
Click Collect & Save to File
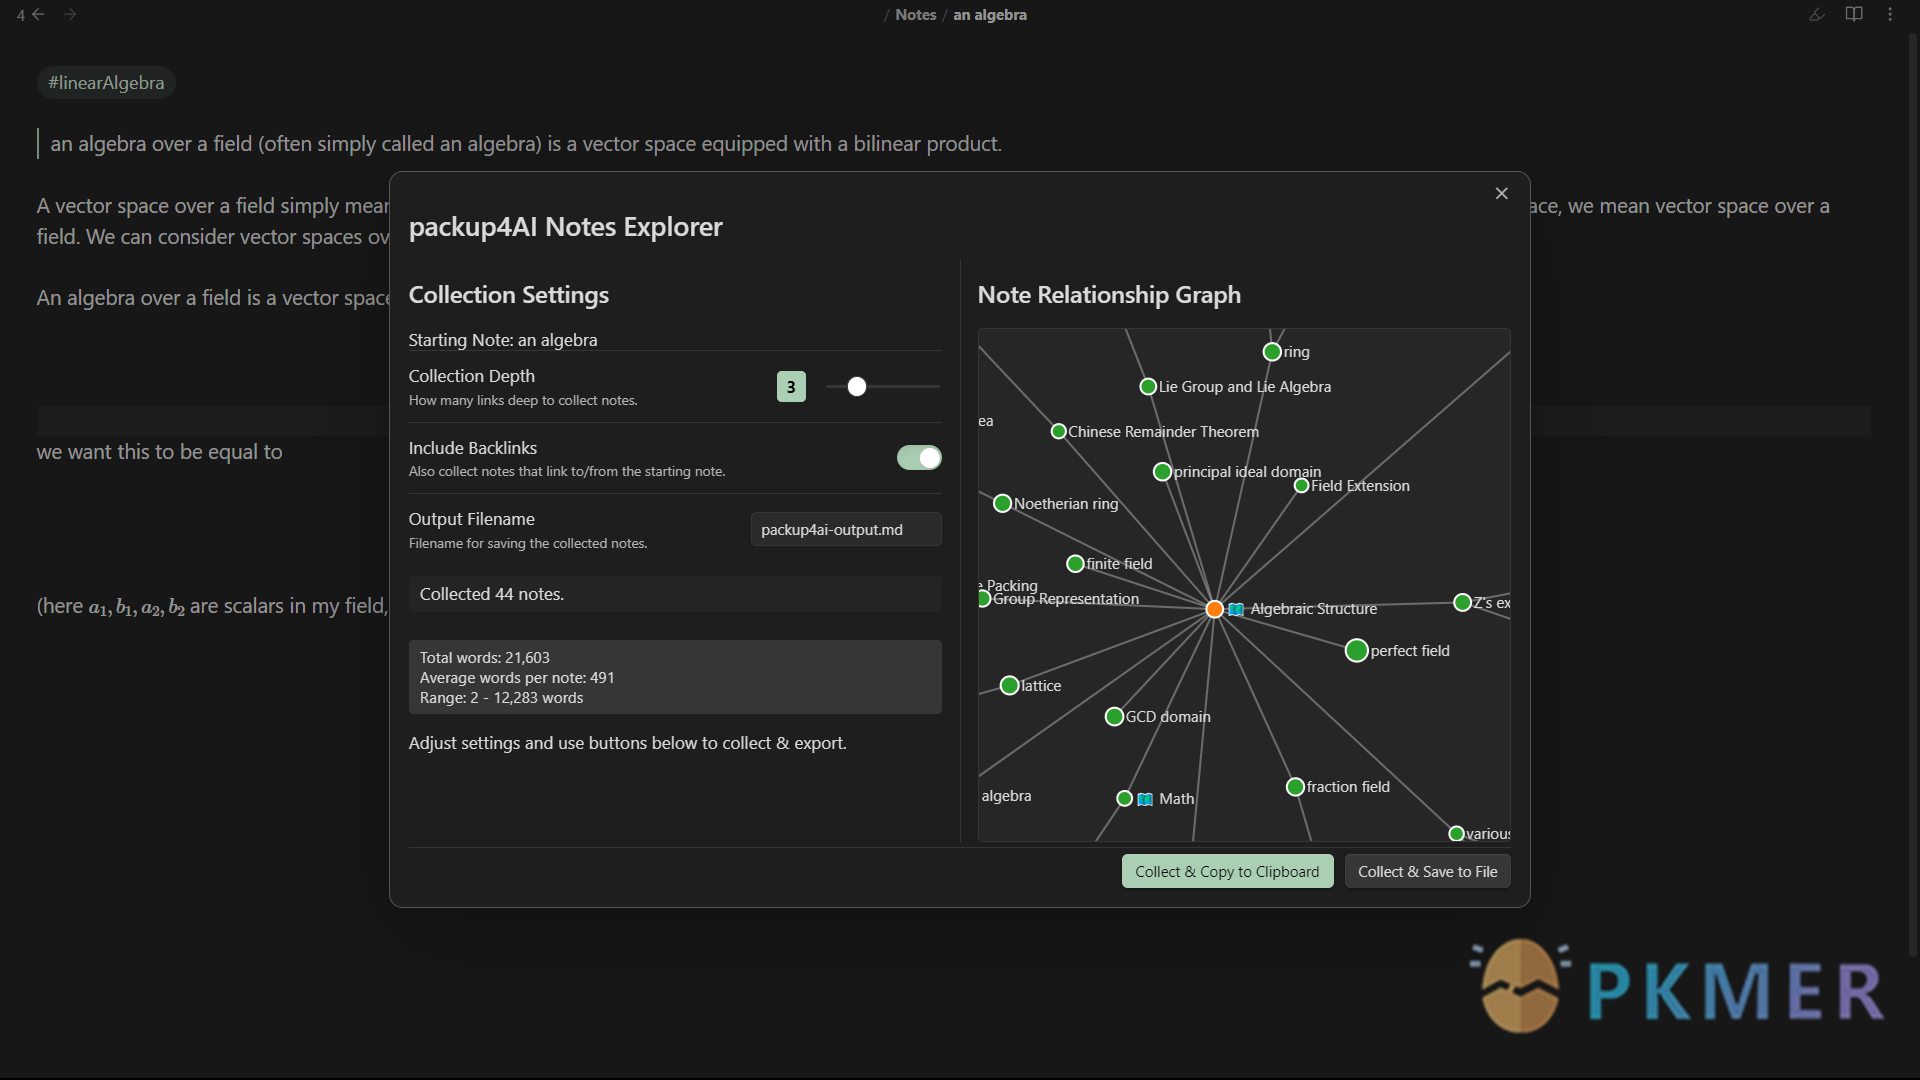(x=1427, y=872)
